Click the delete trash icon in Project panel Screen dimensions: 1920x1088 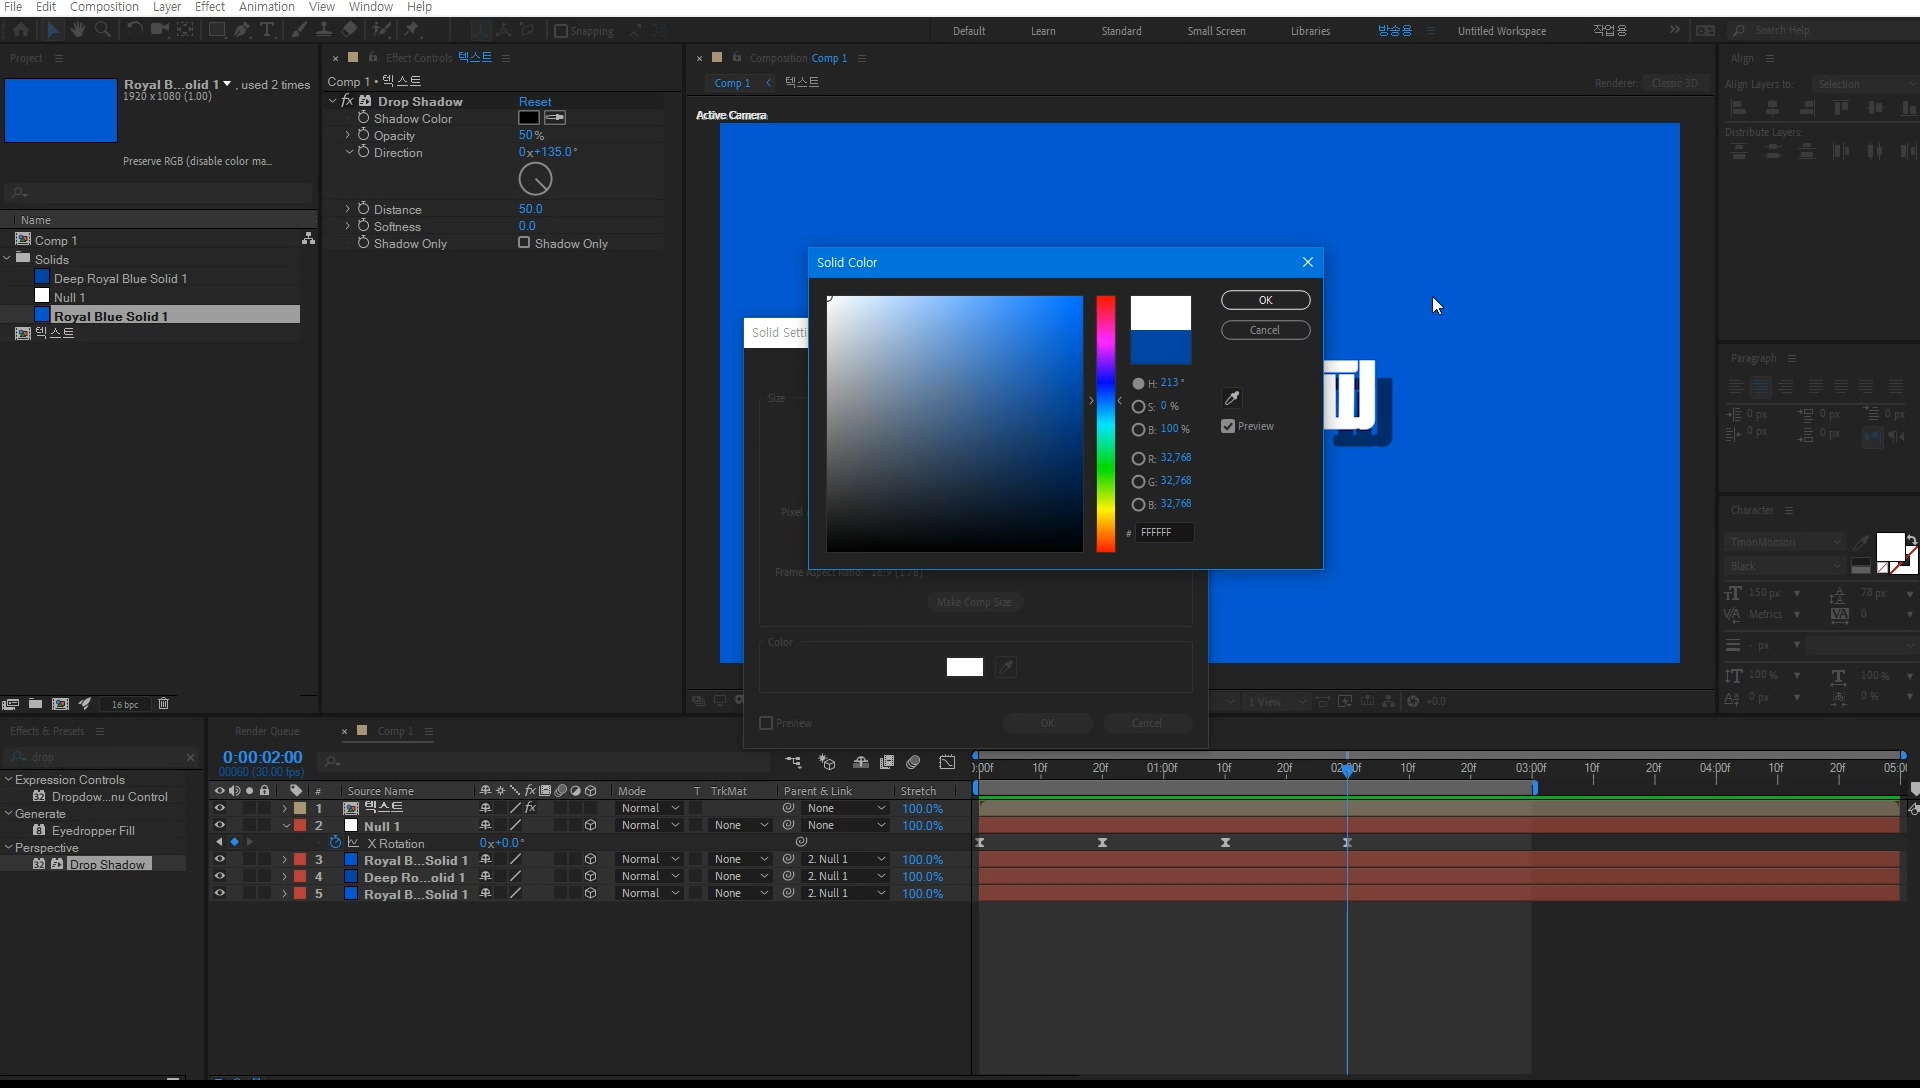pyautogui.click(x=164, y=704)
